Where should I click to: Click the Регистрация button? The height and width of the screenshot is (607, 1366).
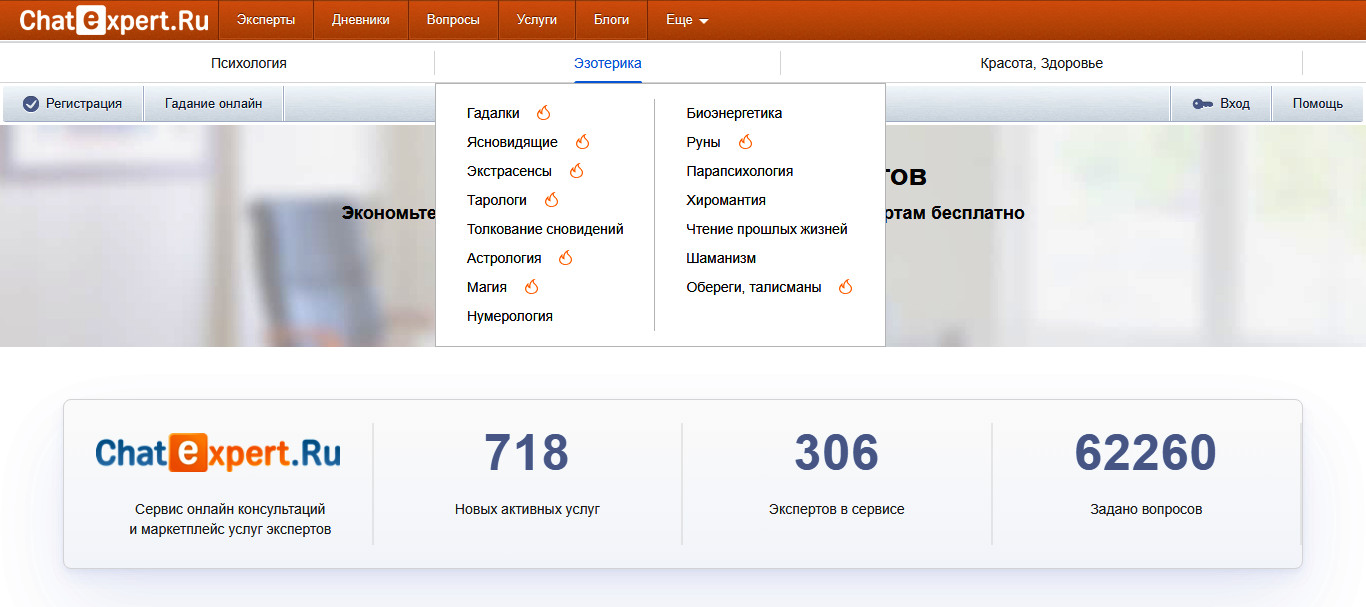point(73,104)
